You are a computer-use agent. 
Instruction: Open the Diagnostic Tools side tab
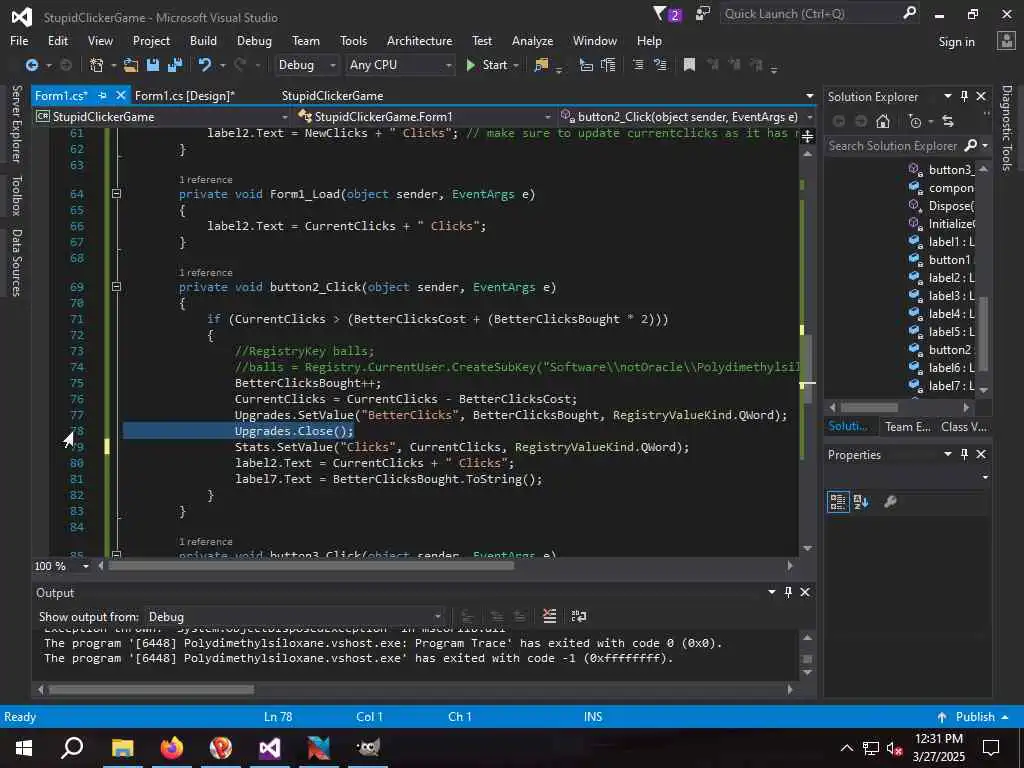point(1007,128)
